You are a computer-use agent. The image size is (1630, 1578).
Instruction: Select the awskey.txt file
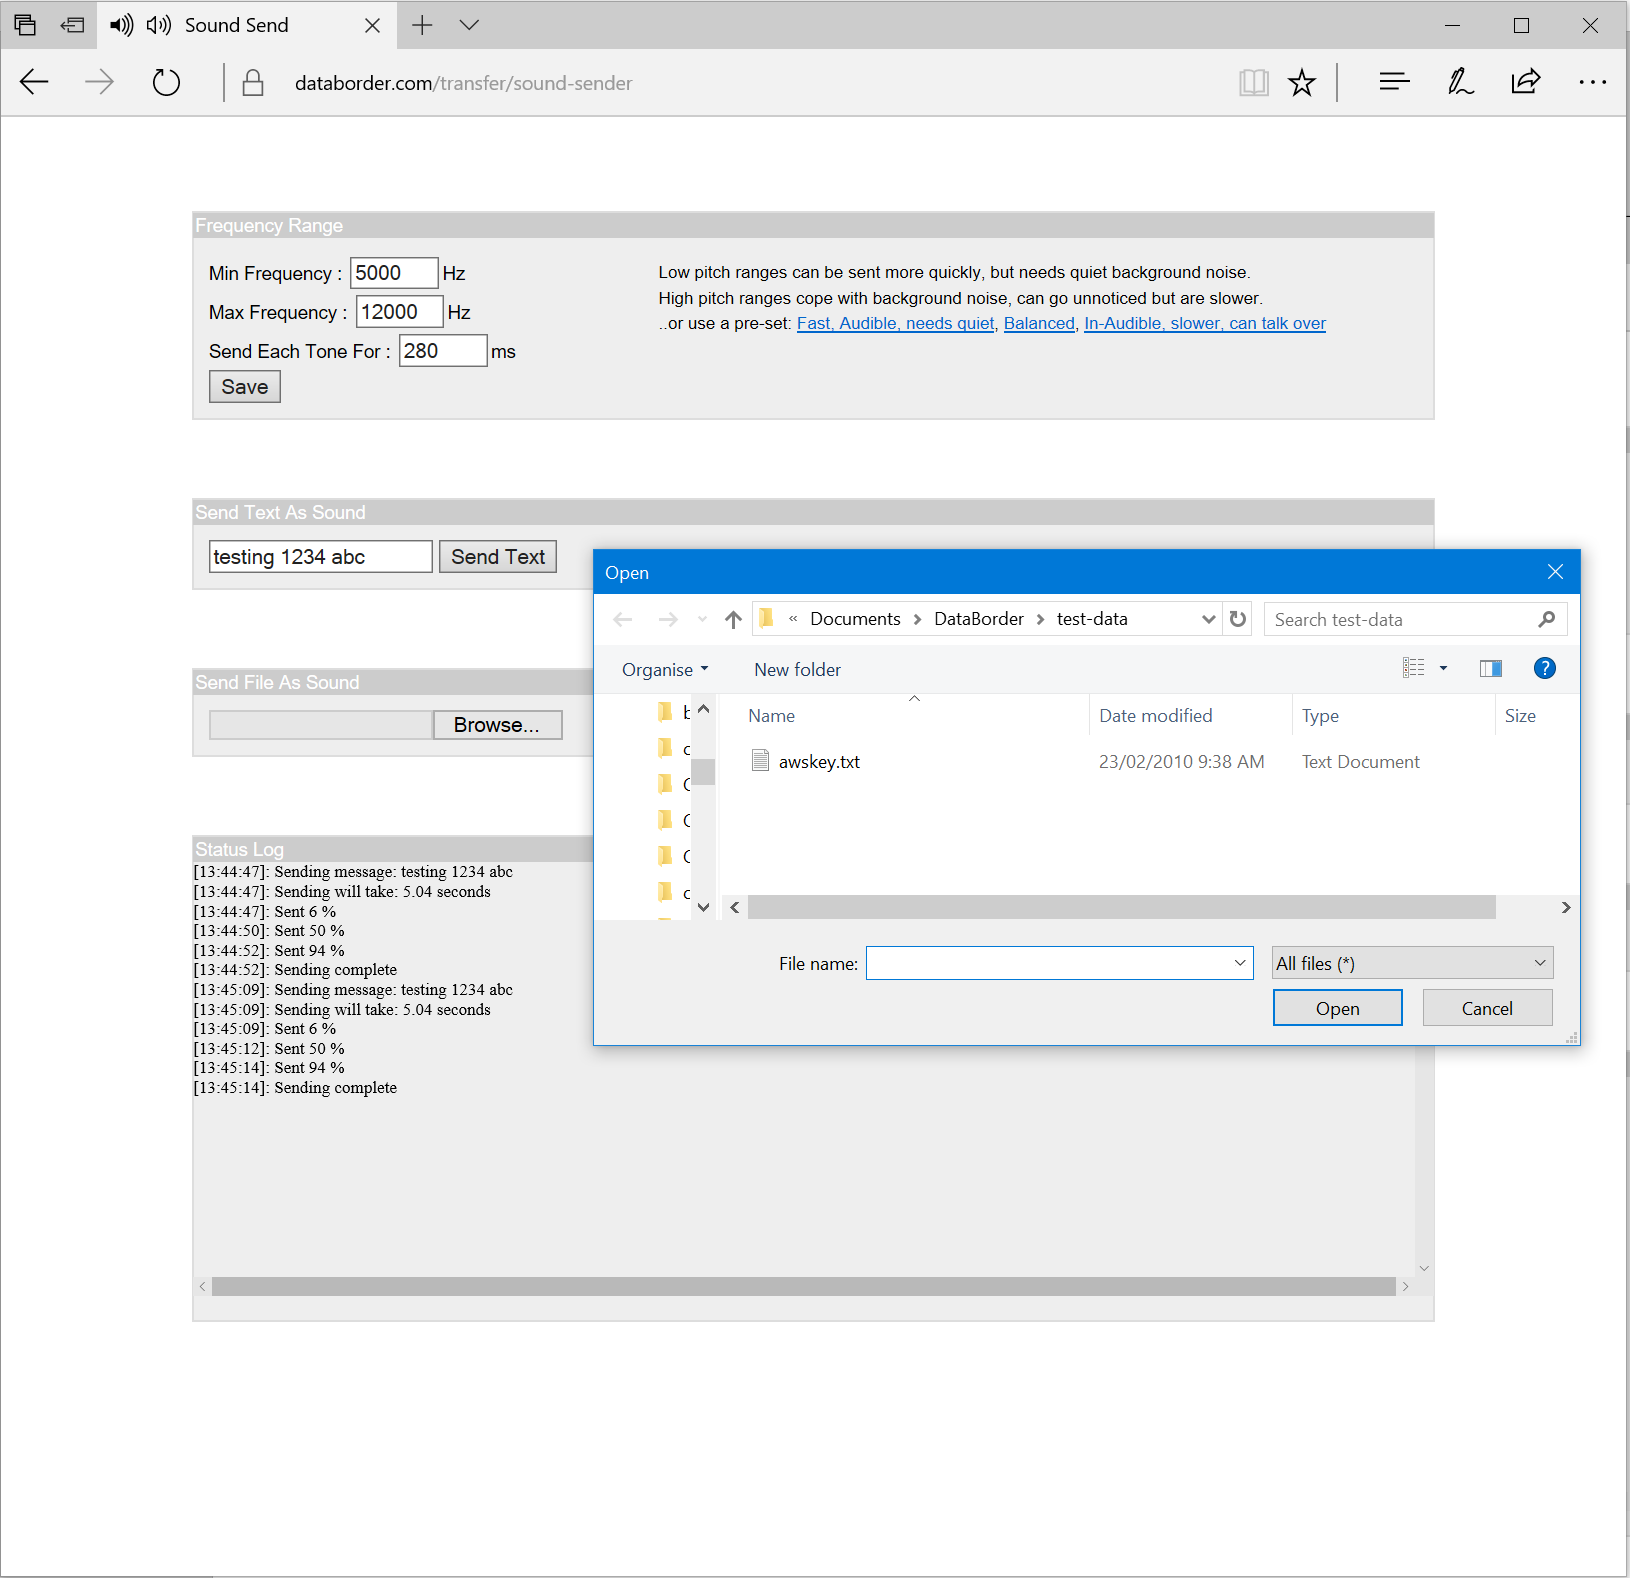[819, 762]
